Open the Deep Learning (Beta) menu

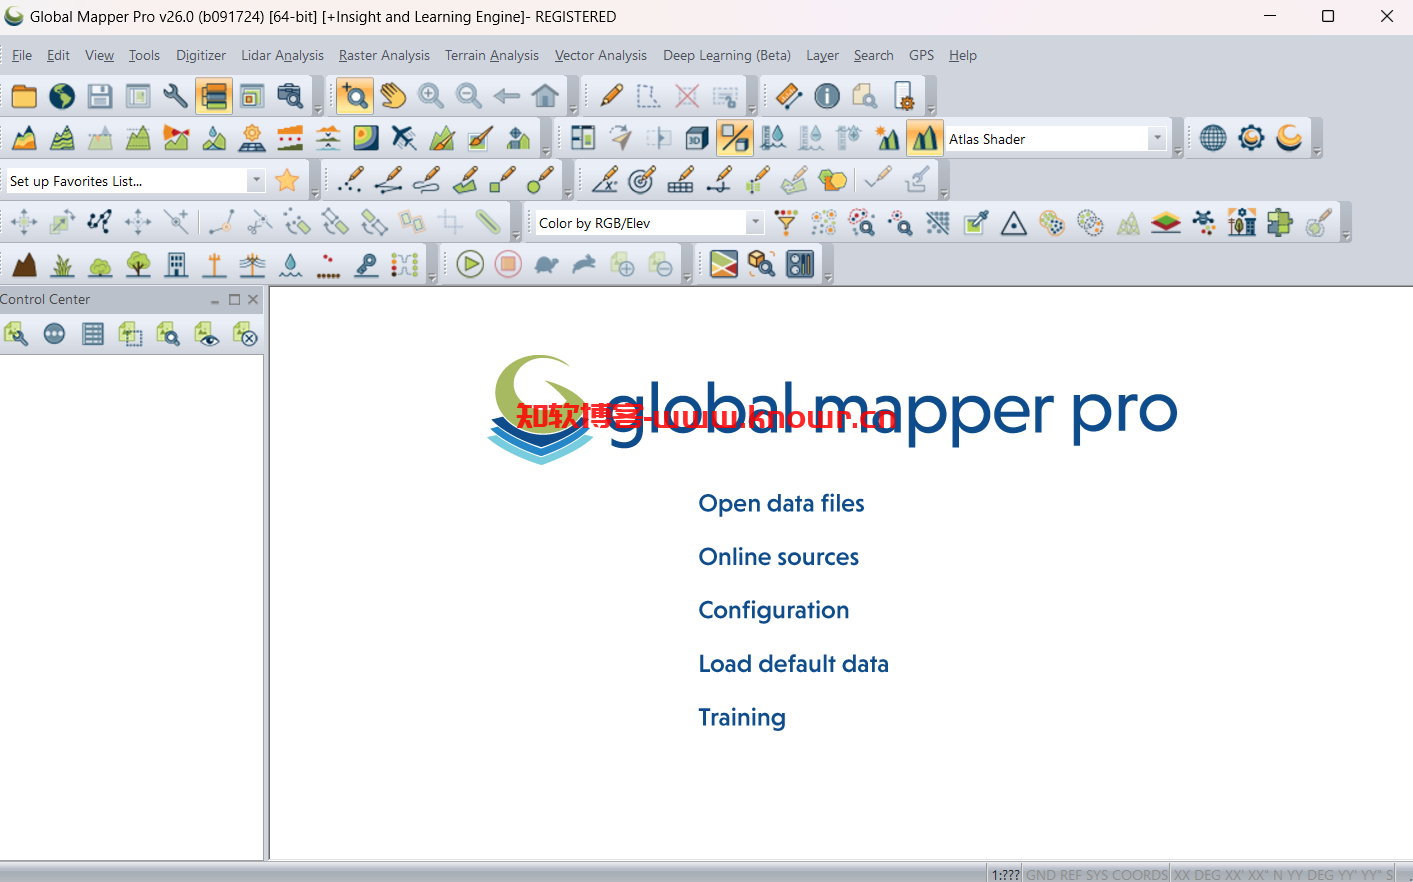point(727,55)
